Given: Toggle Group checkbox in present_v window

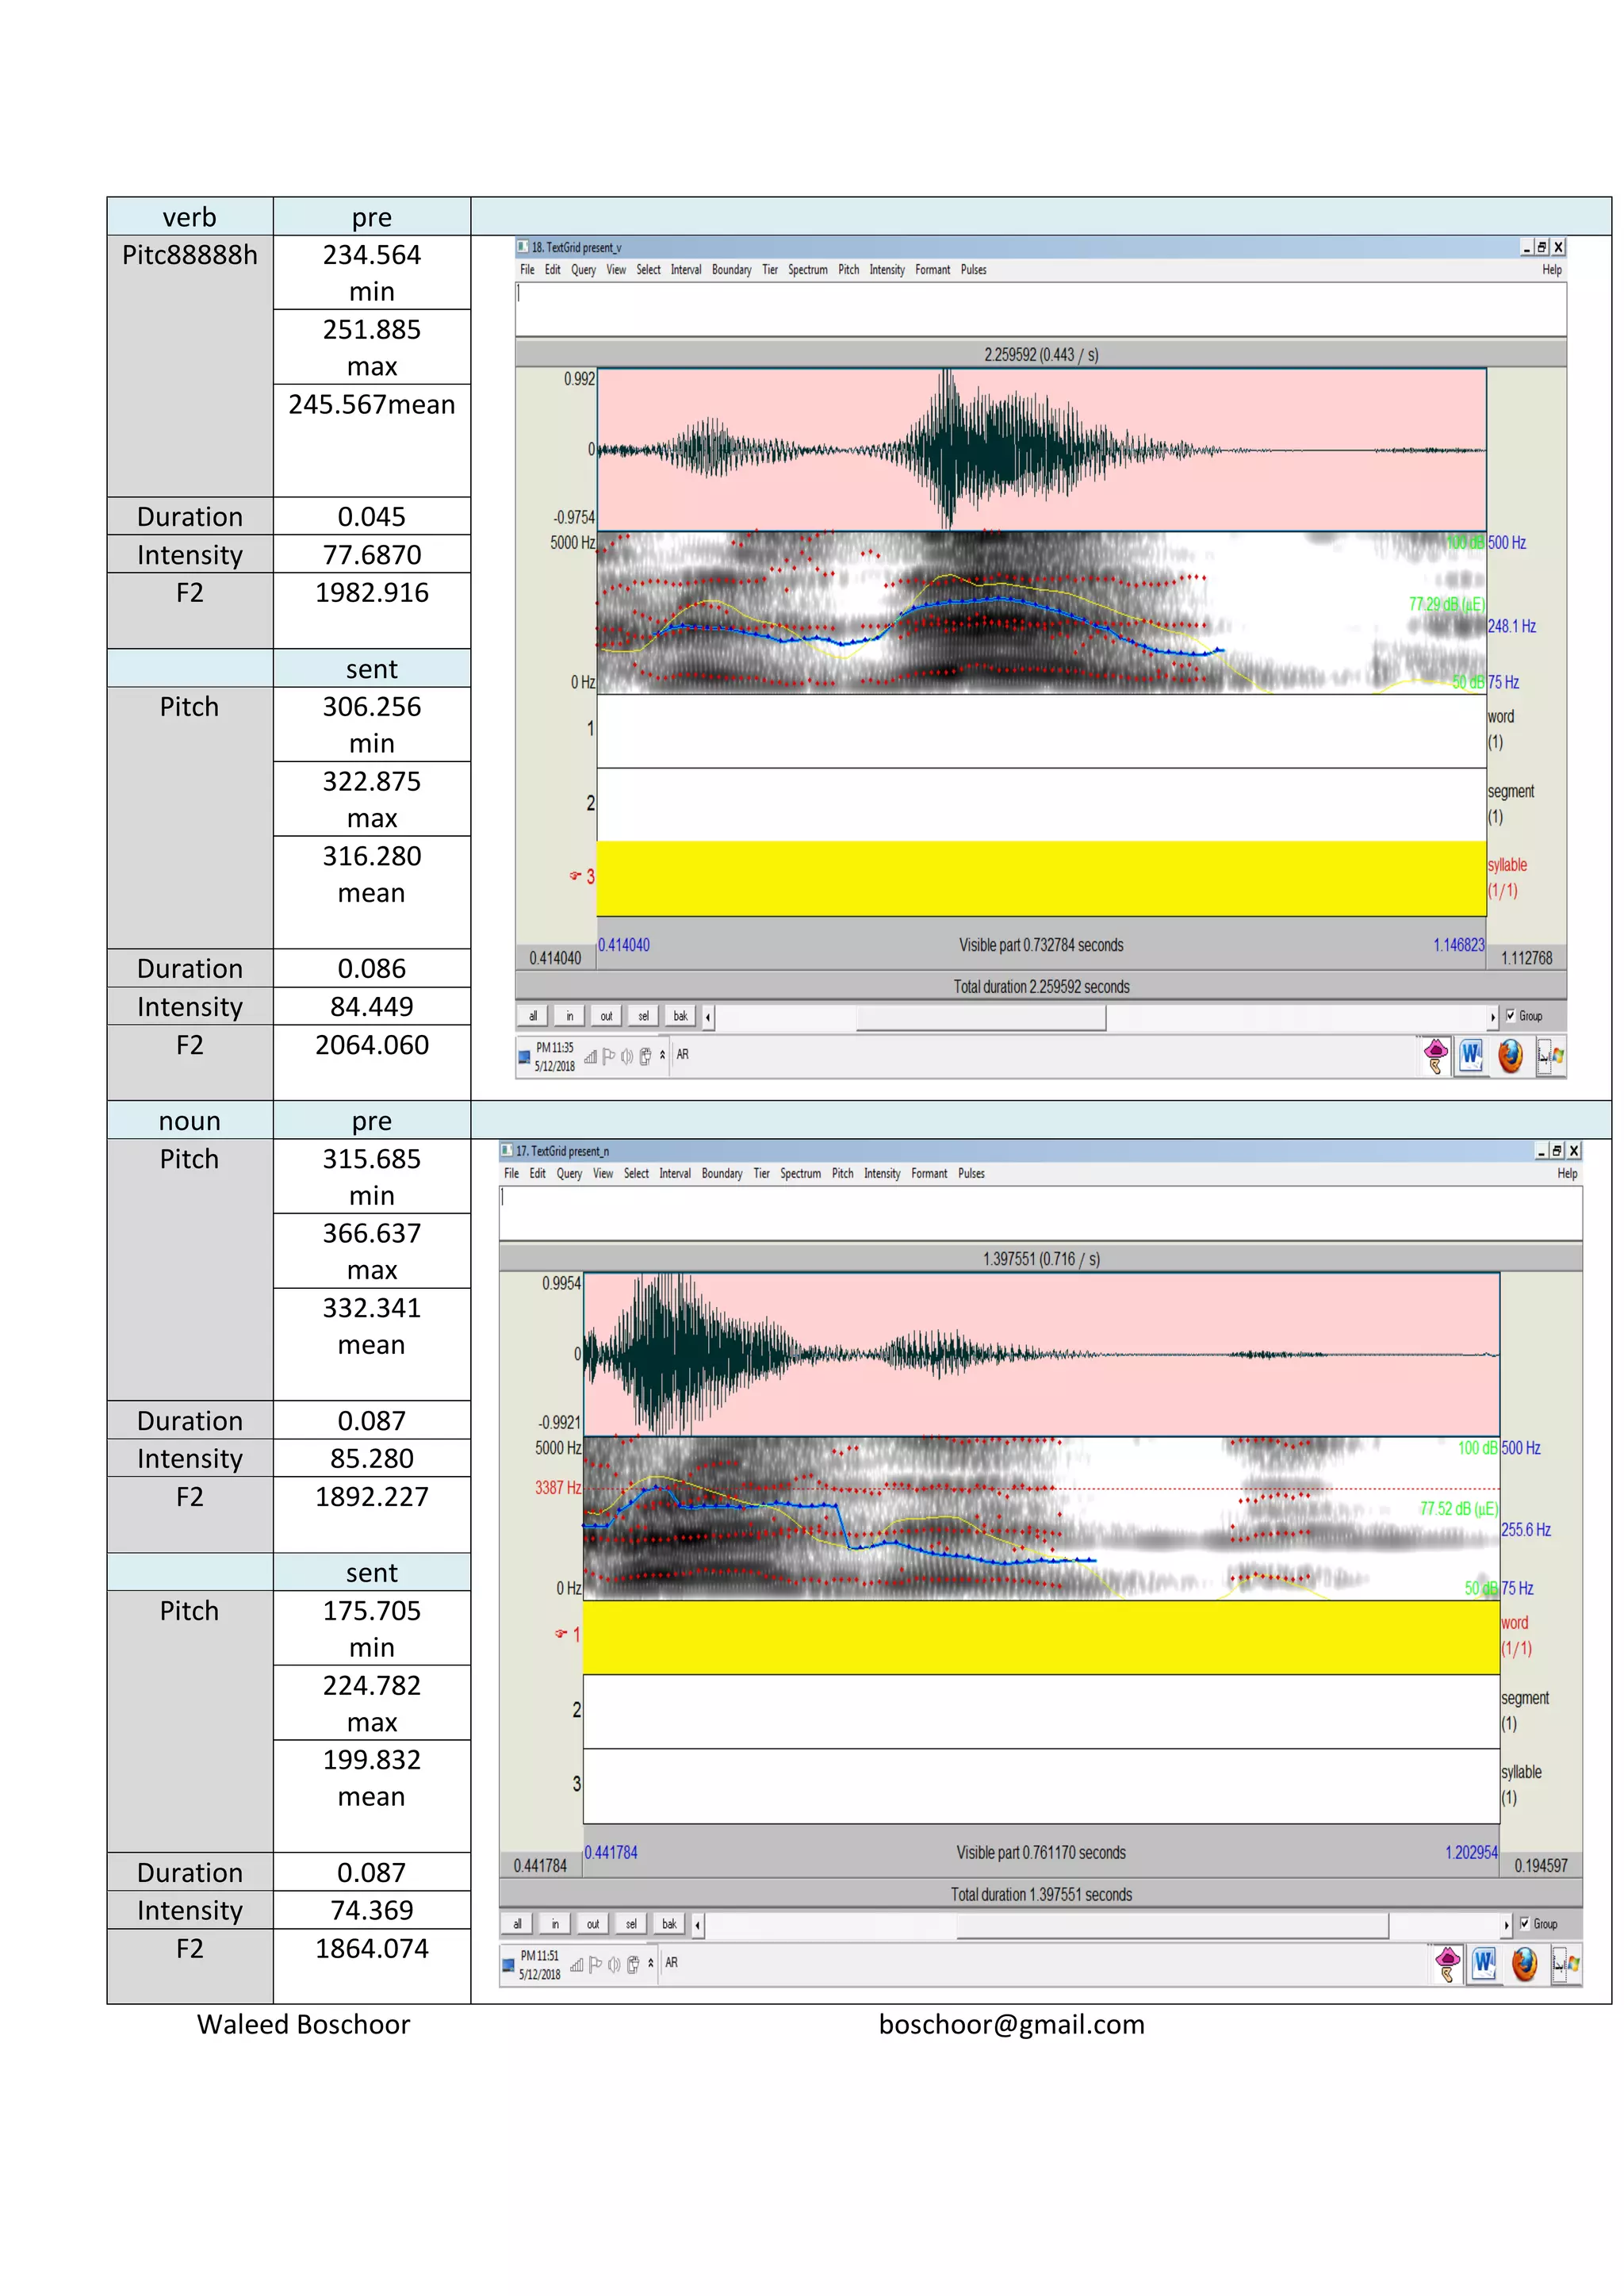Looking at the screenshot, I should pyautogui.click(x=1510, y=1015).
